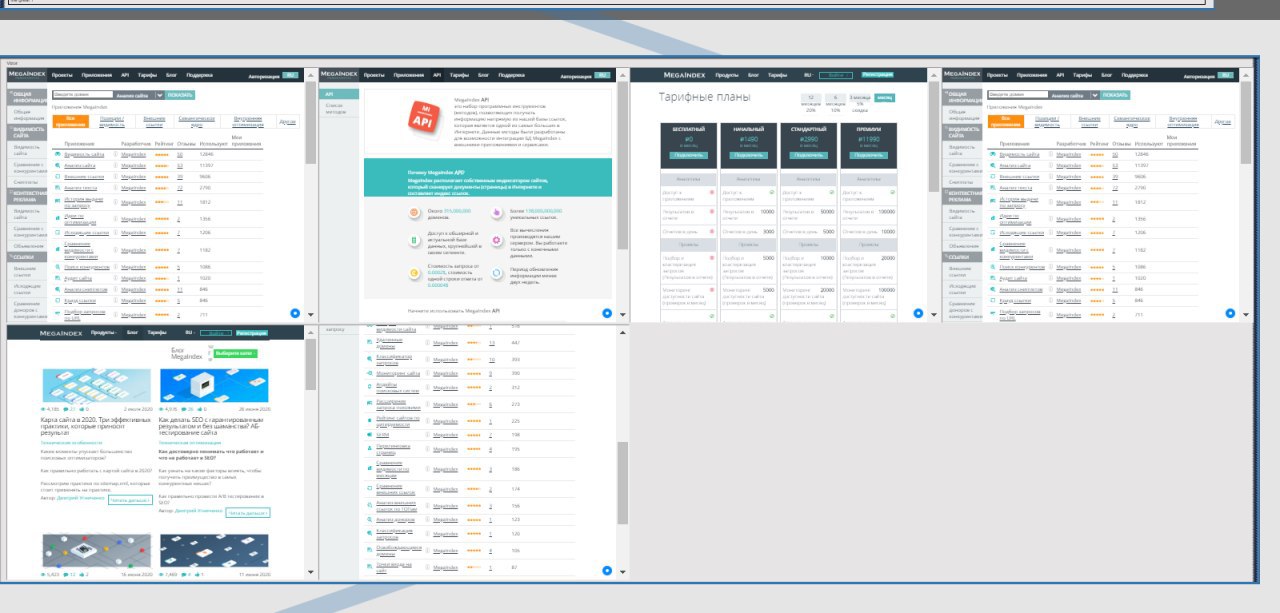Image resolution: width=1280 pixels, height=613 pixels.
Task: Select the 6 месяцев 10% billing period
Action: click(835, 102)
